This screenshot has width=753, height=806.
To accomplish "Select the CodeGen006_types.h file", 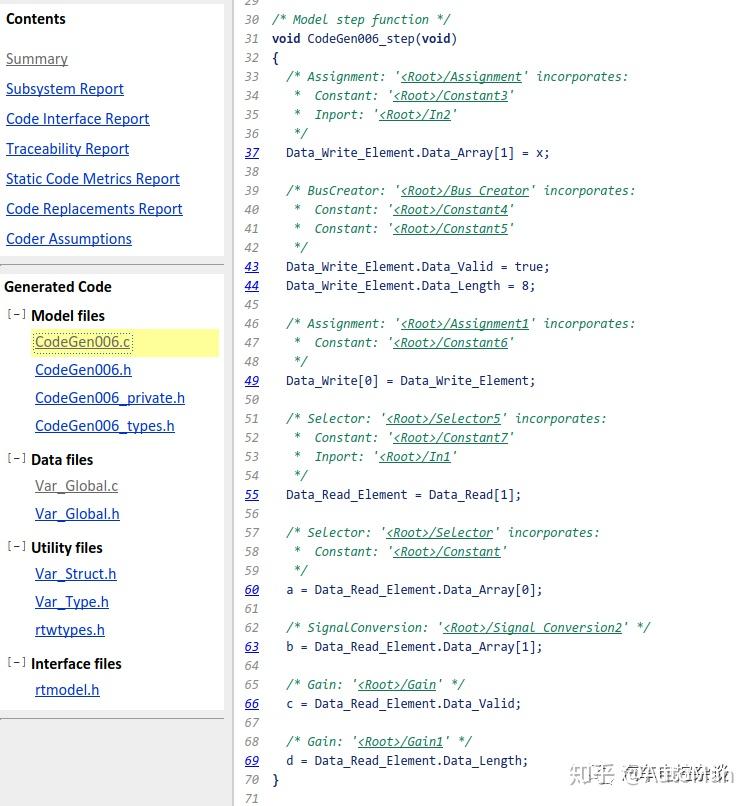I will [105, 426].
